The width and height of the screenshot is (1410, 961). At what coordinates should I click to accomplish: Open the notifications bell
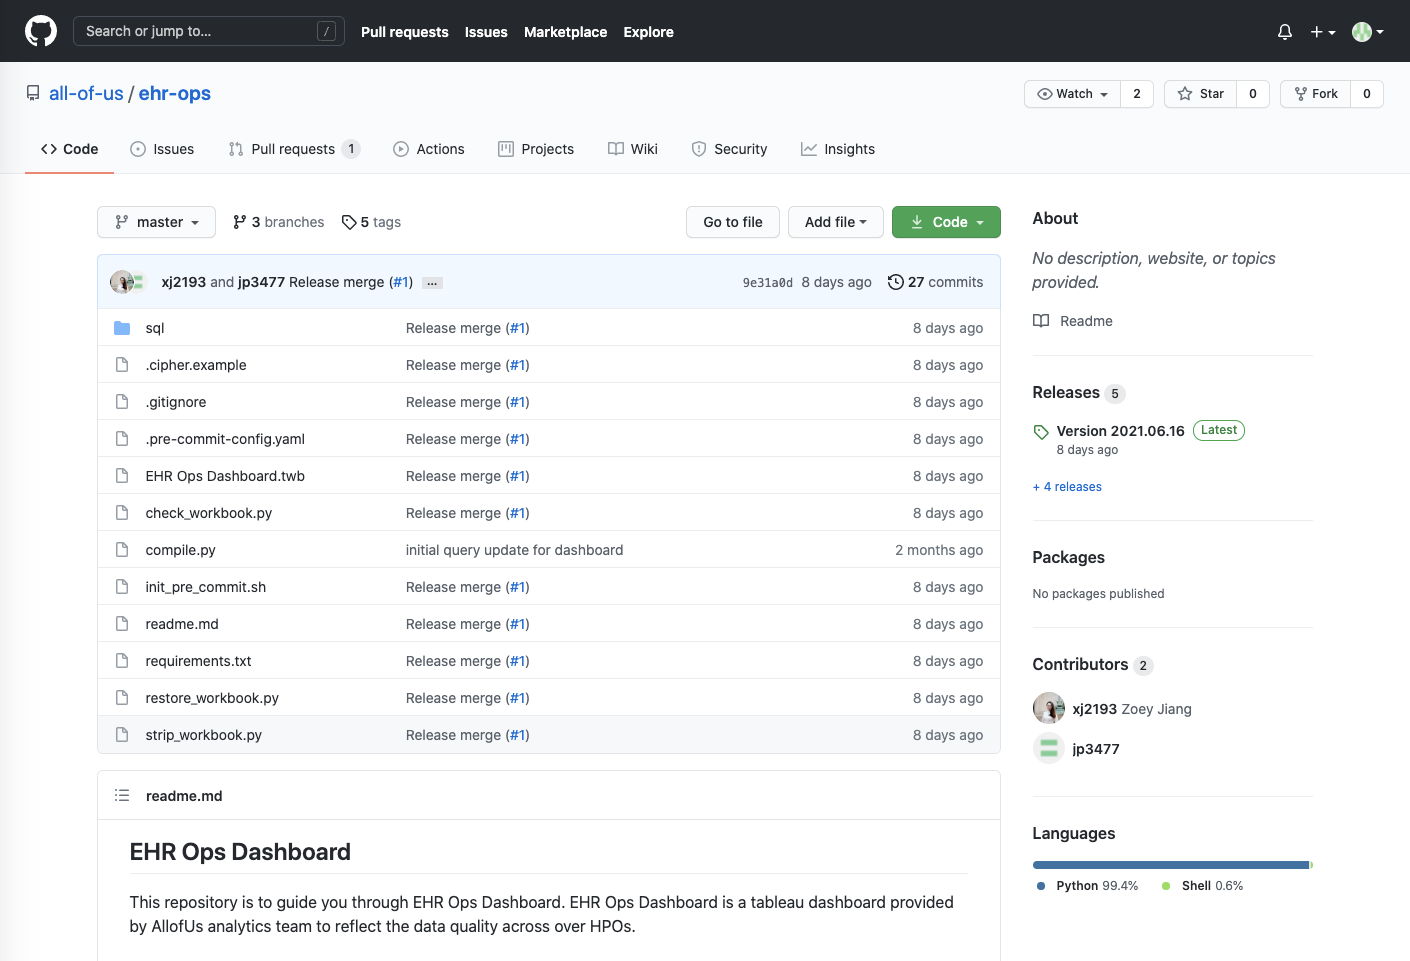[x=1285, y=32]
